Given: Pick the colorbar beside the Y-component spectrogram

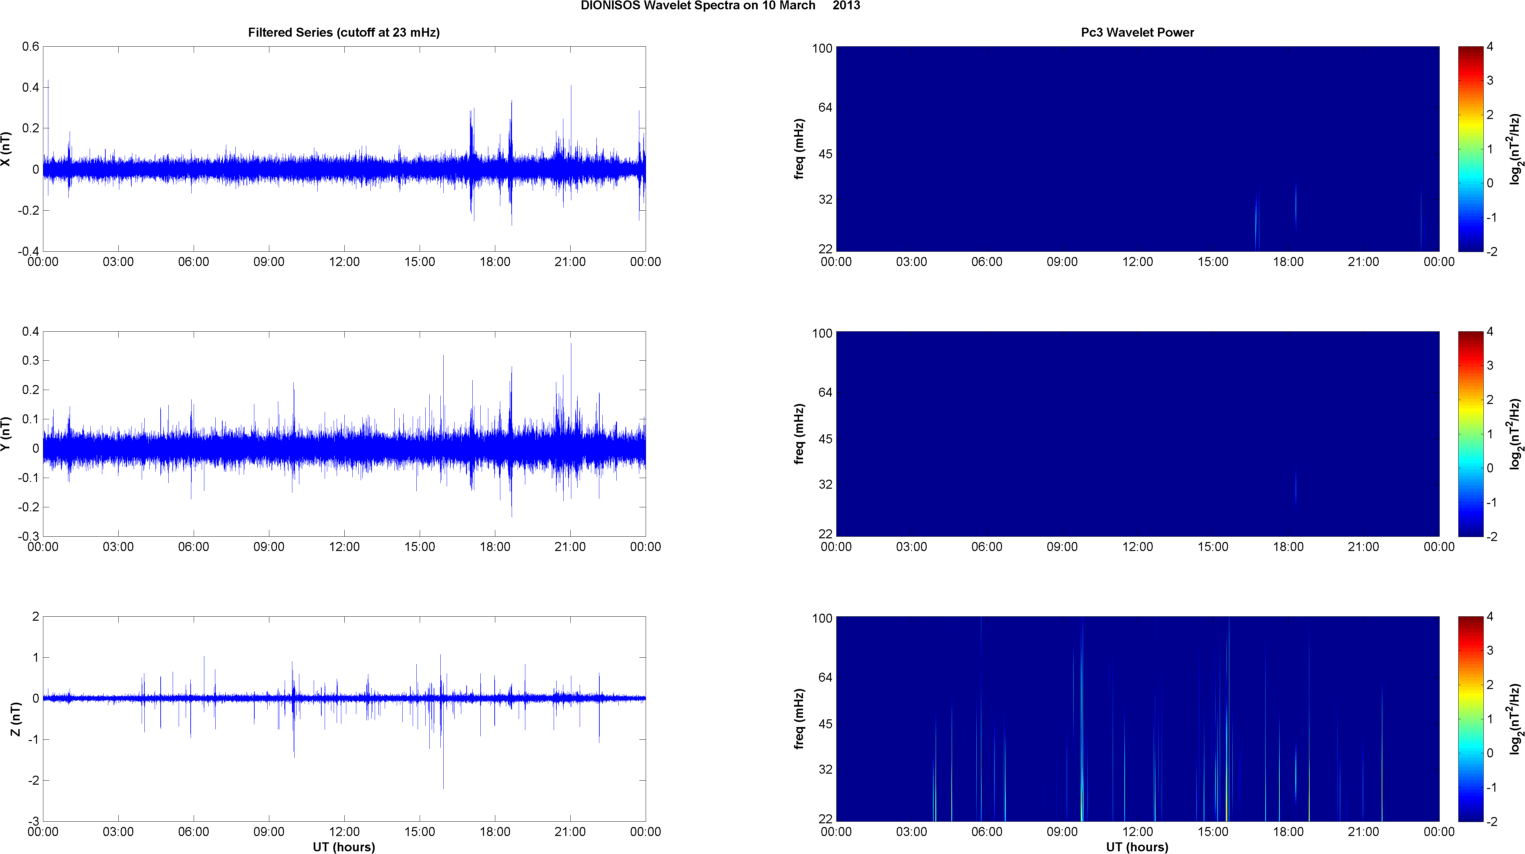Looking at the screenshot, I should point(1470,434).
